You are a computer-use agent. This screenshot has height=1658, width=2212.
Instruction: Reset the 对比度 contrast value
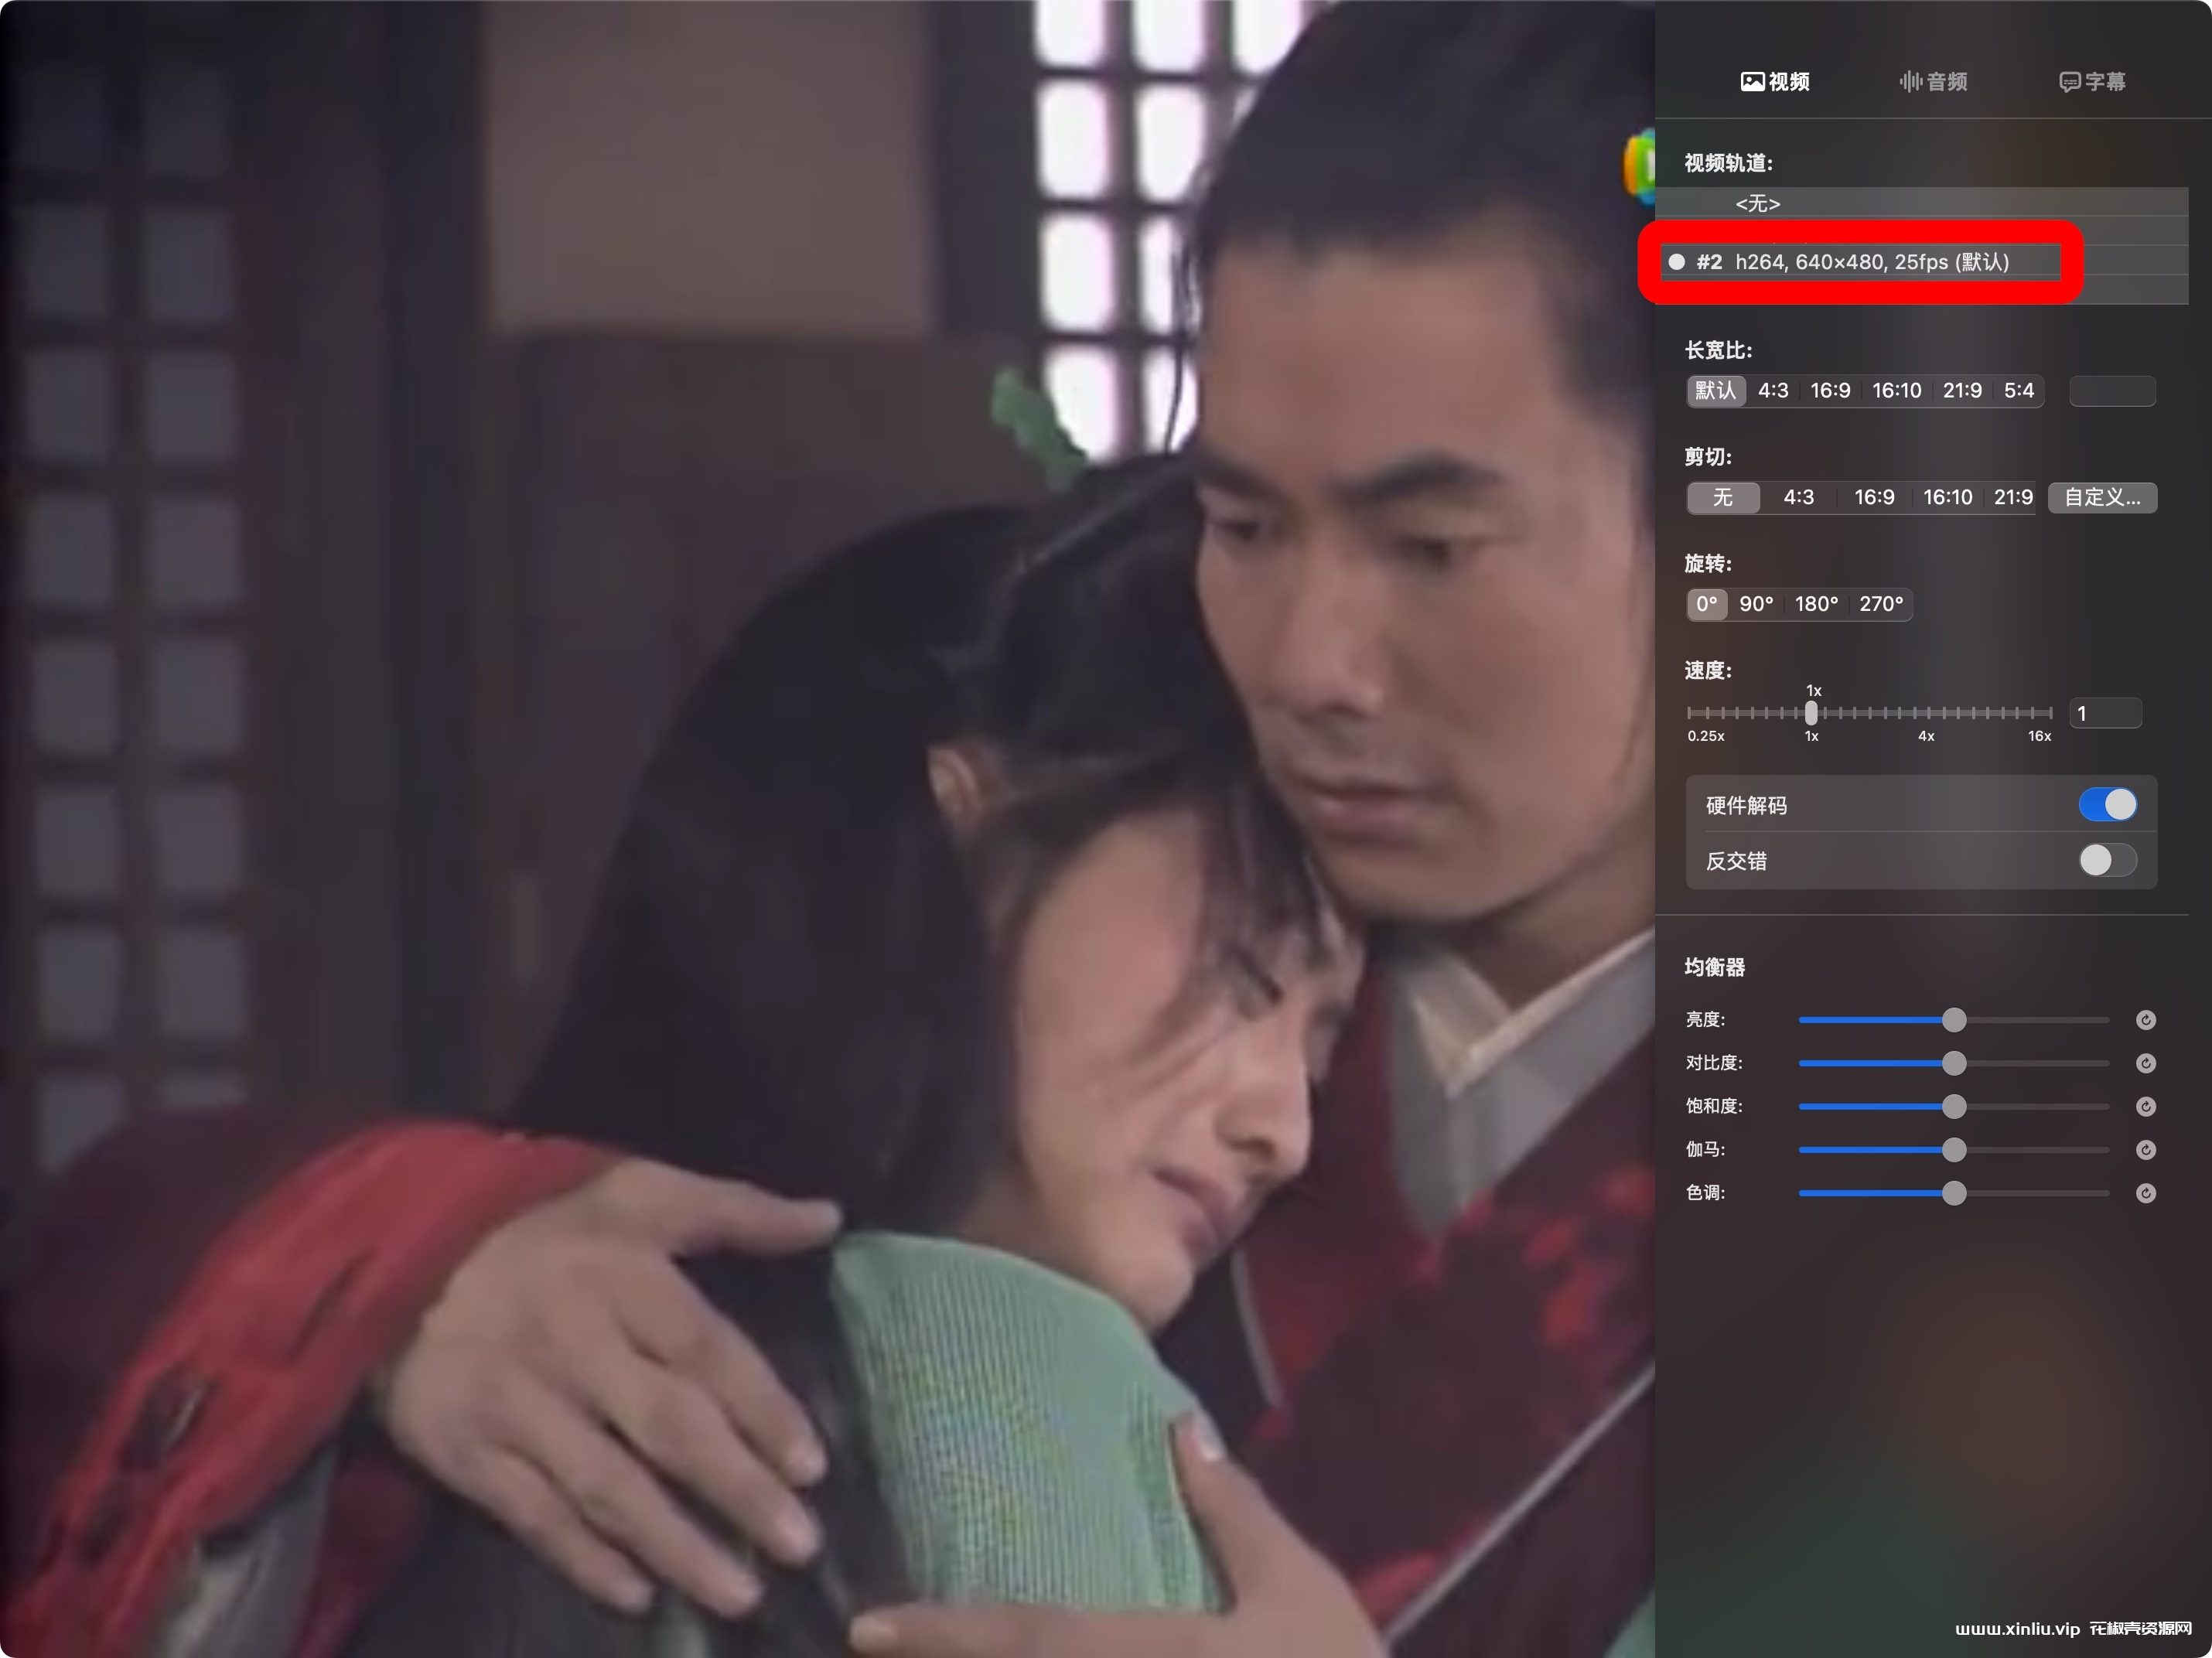pyautogui.click(x=2146, y=1063)
